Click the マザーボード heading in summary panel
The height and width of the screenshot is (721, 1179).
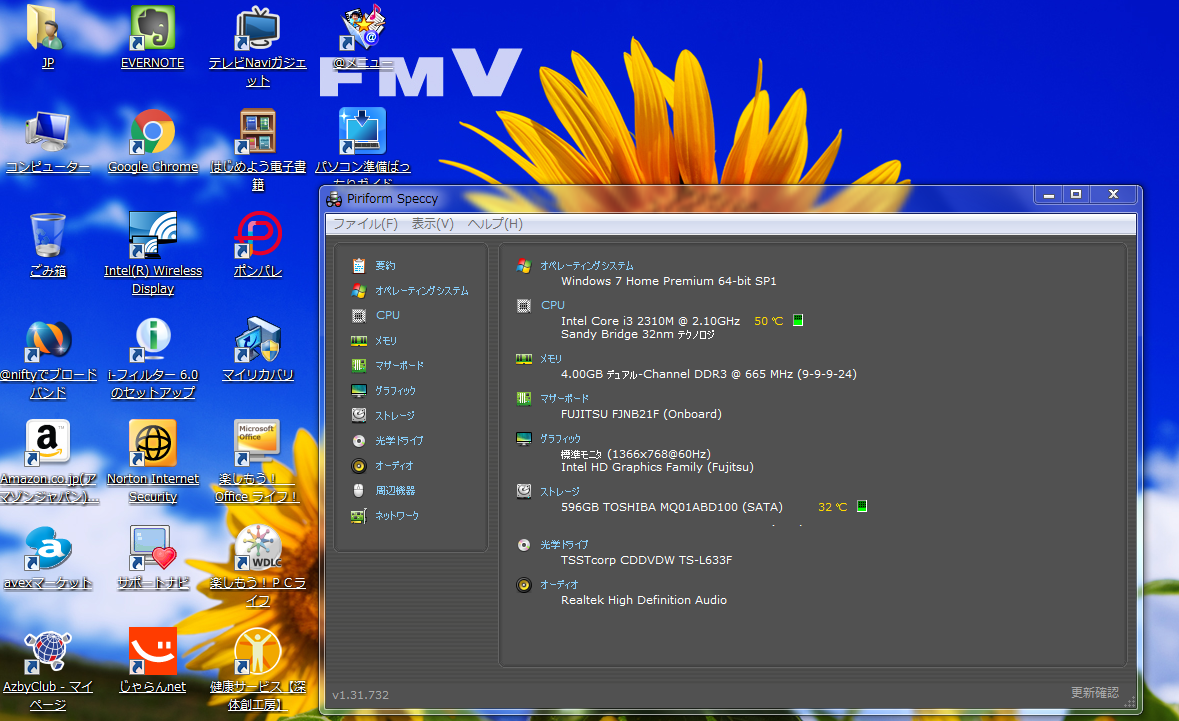(x=564, y=398)
